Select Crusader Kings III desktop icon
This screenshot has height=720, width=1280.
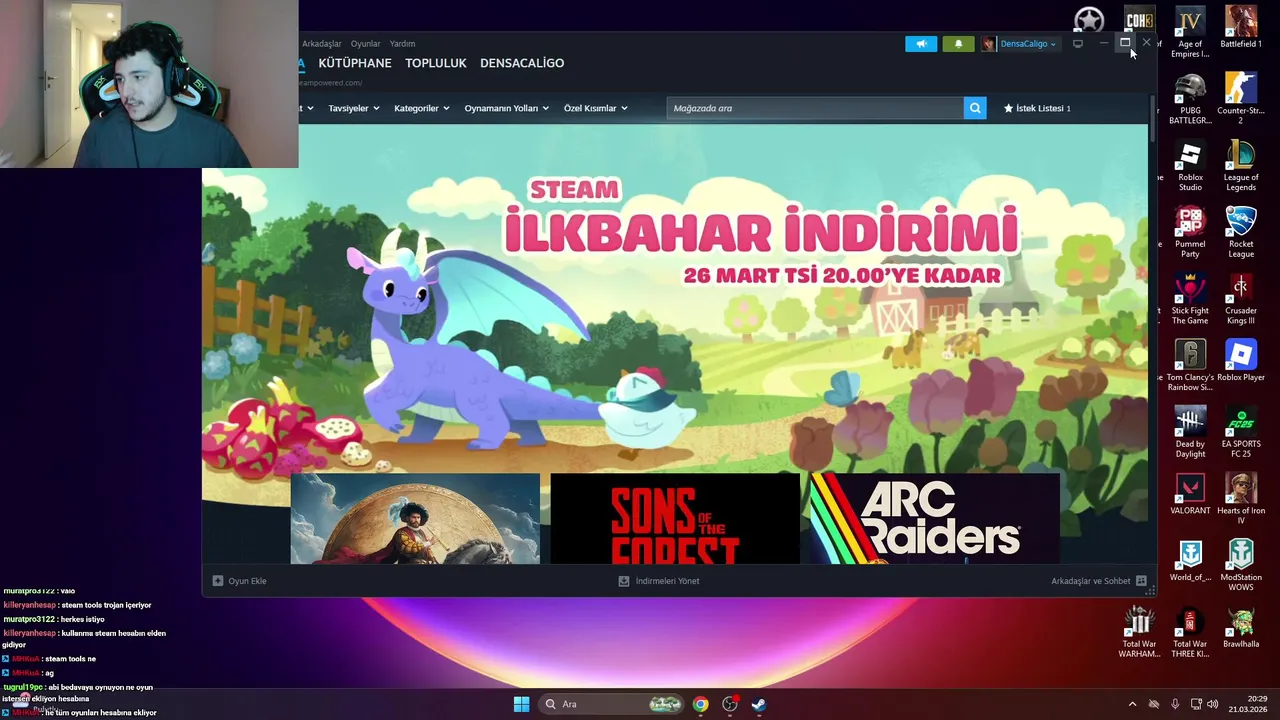tap(1241, 299)
